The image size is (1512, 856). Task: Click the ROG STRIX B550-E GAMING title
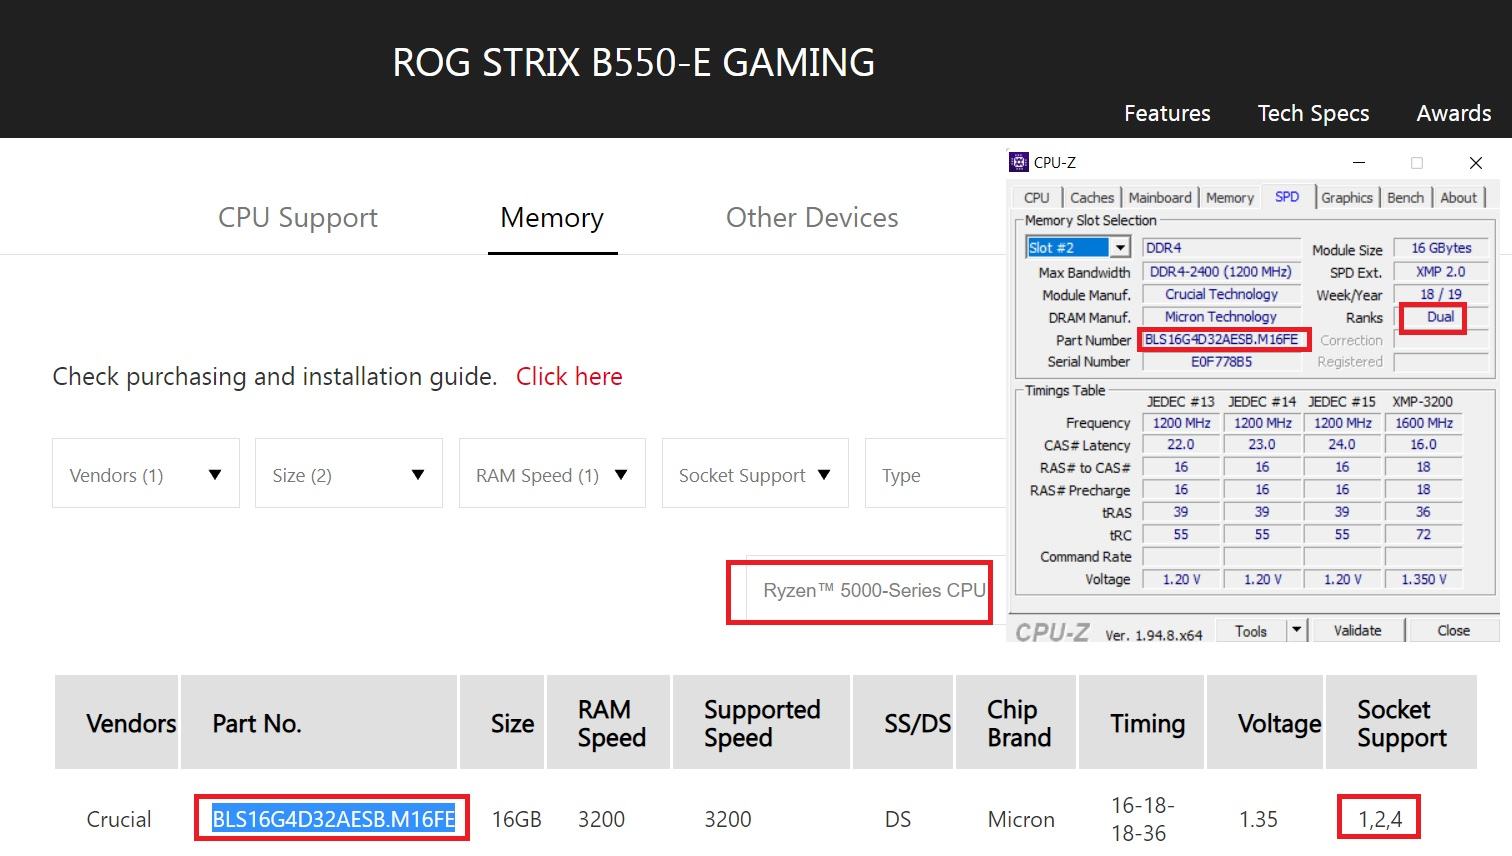point(633,62)
